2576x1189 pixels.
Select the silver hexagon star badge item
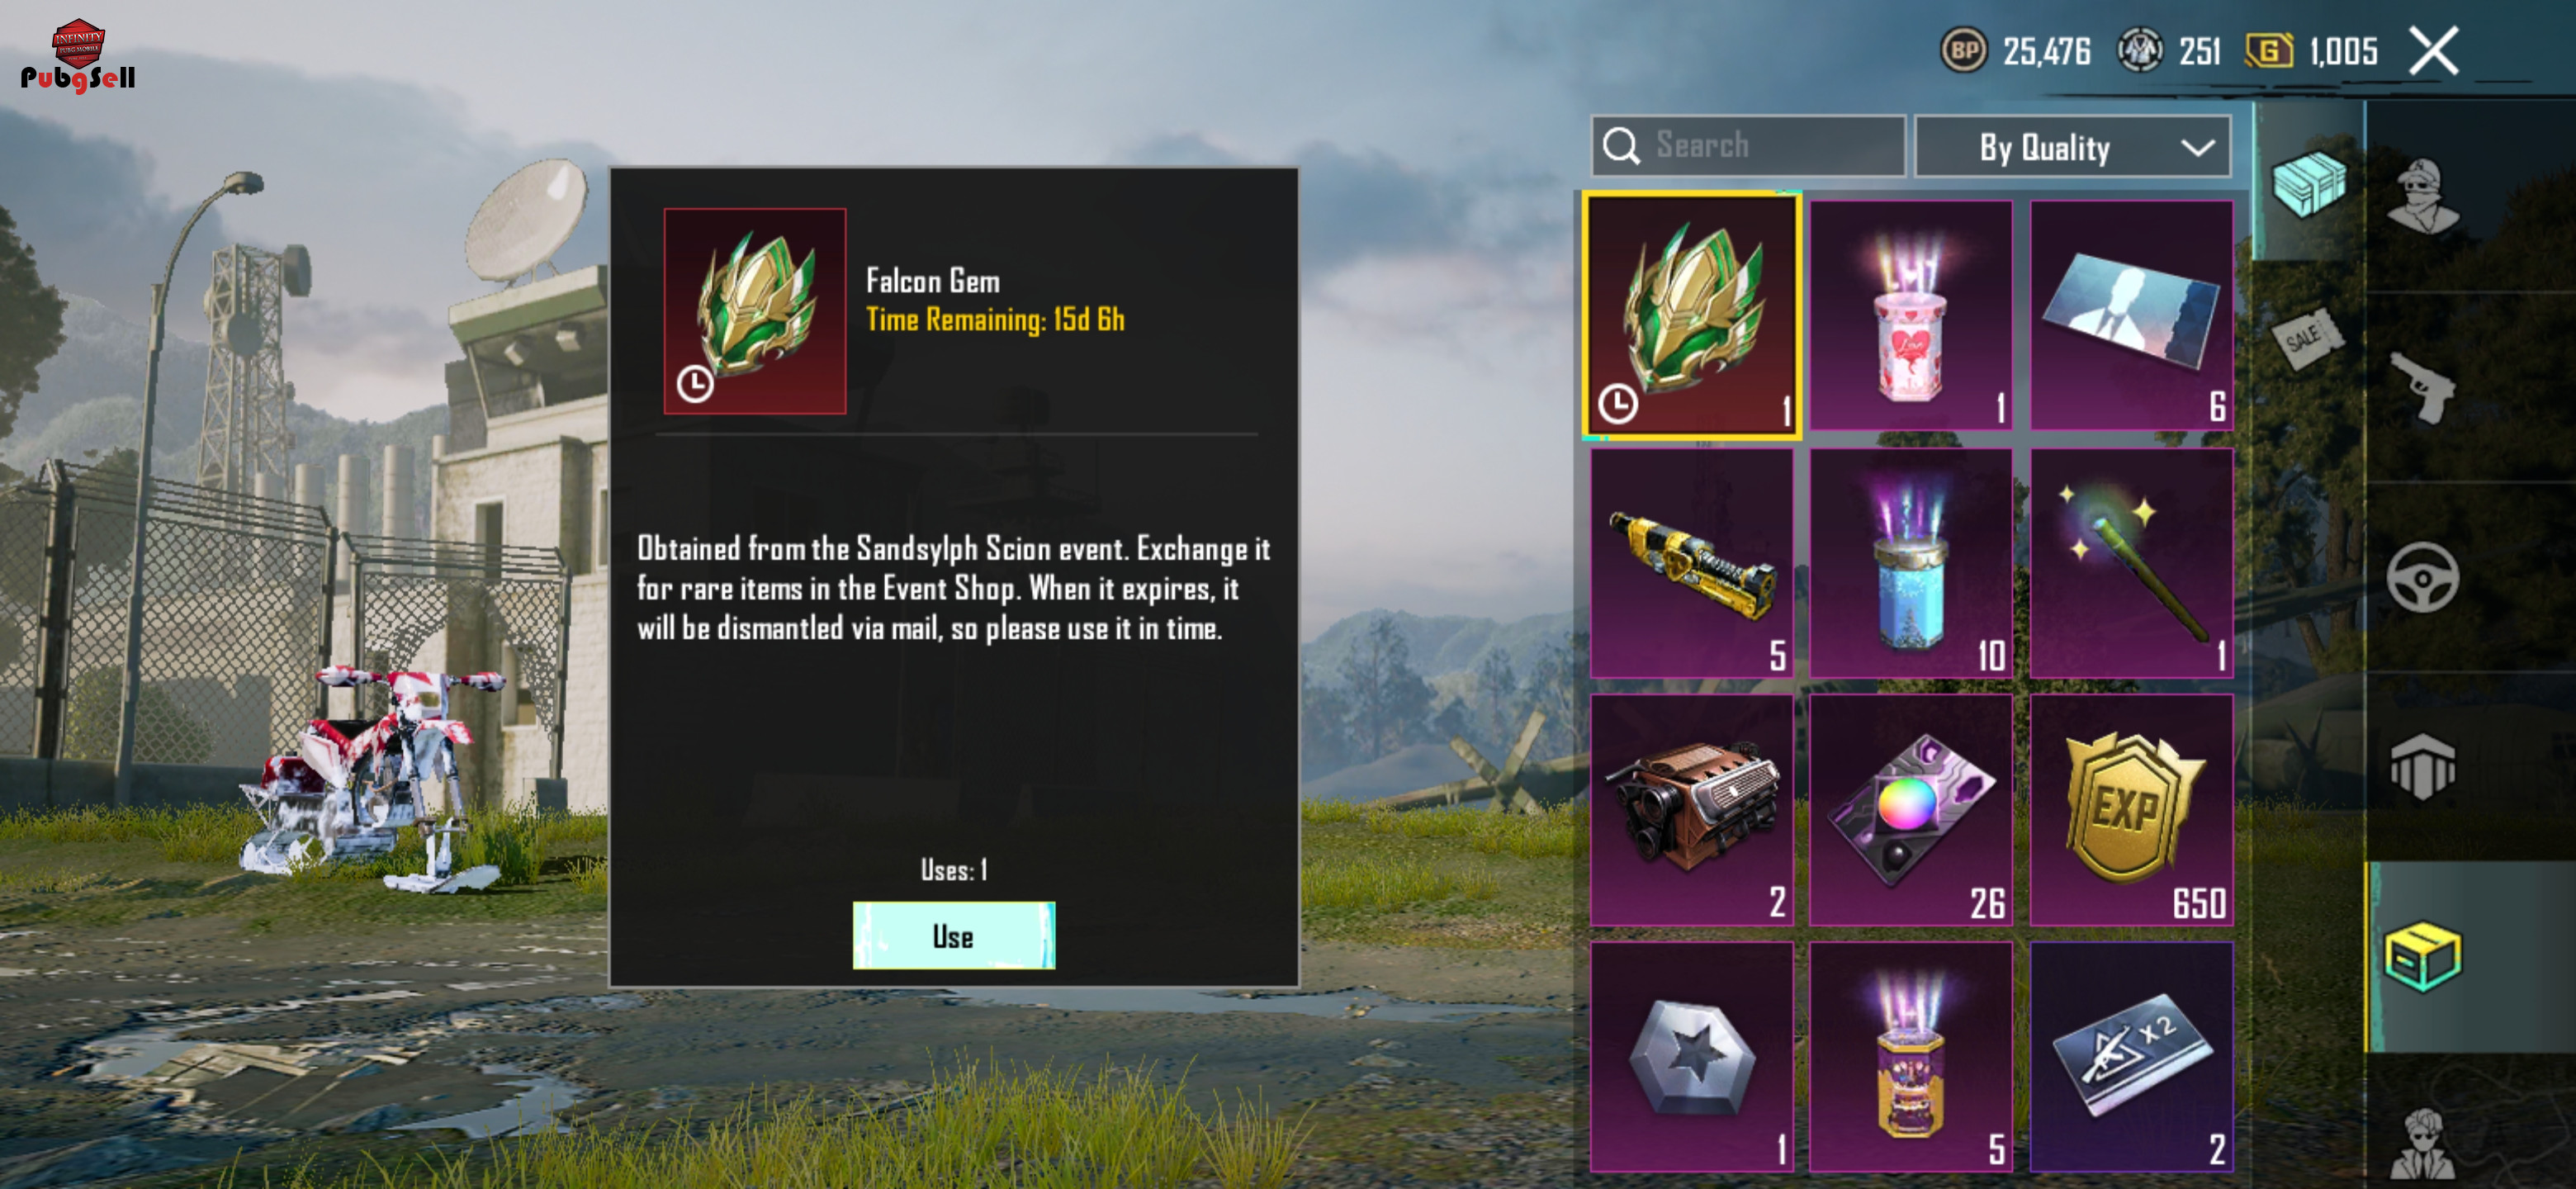(x=1692, y=1057)
